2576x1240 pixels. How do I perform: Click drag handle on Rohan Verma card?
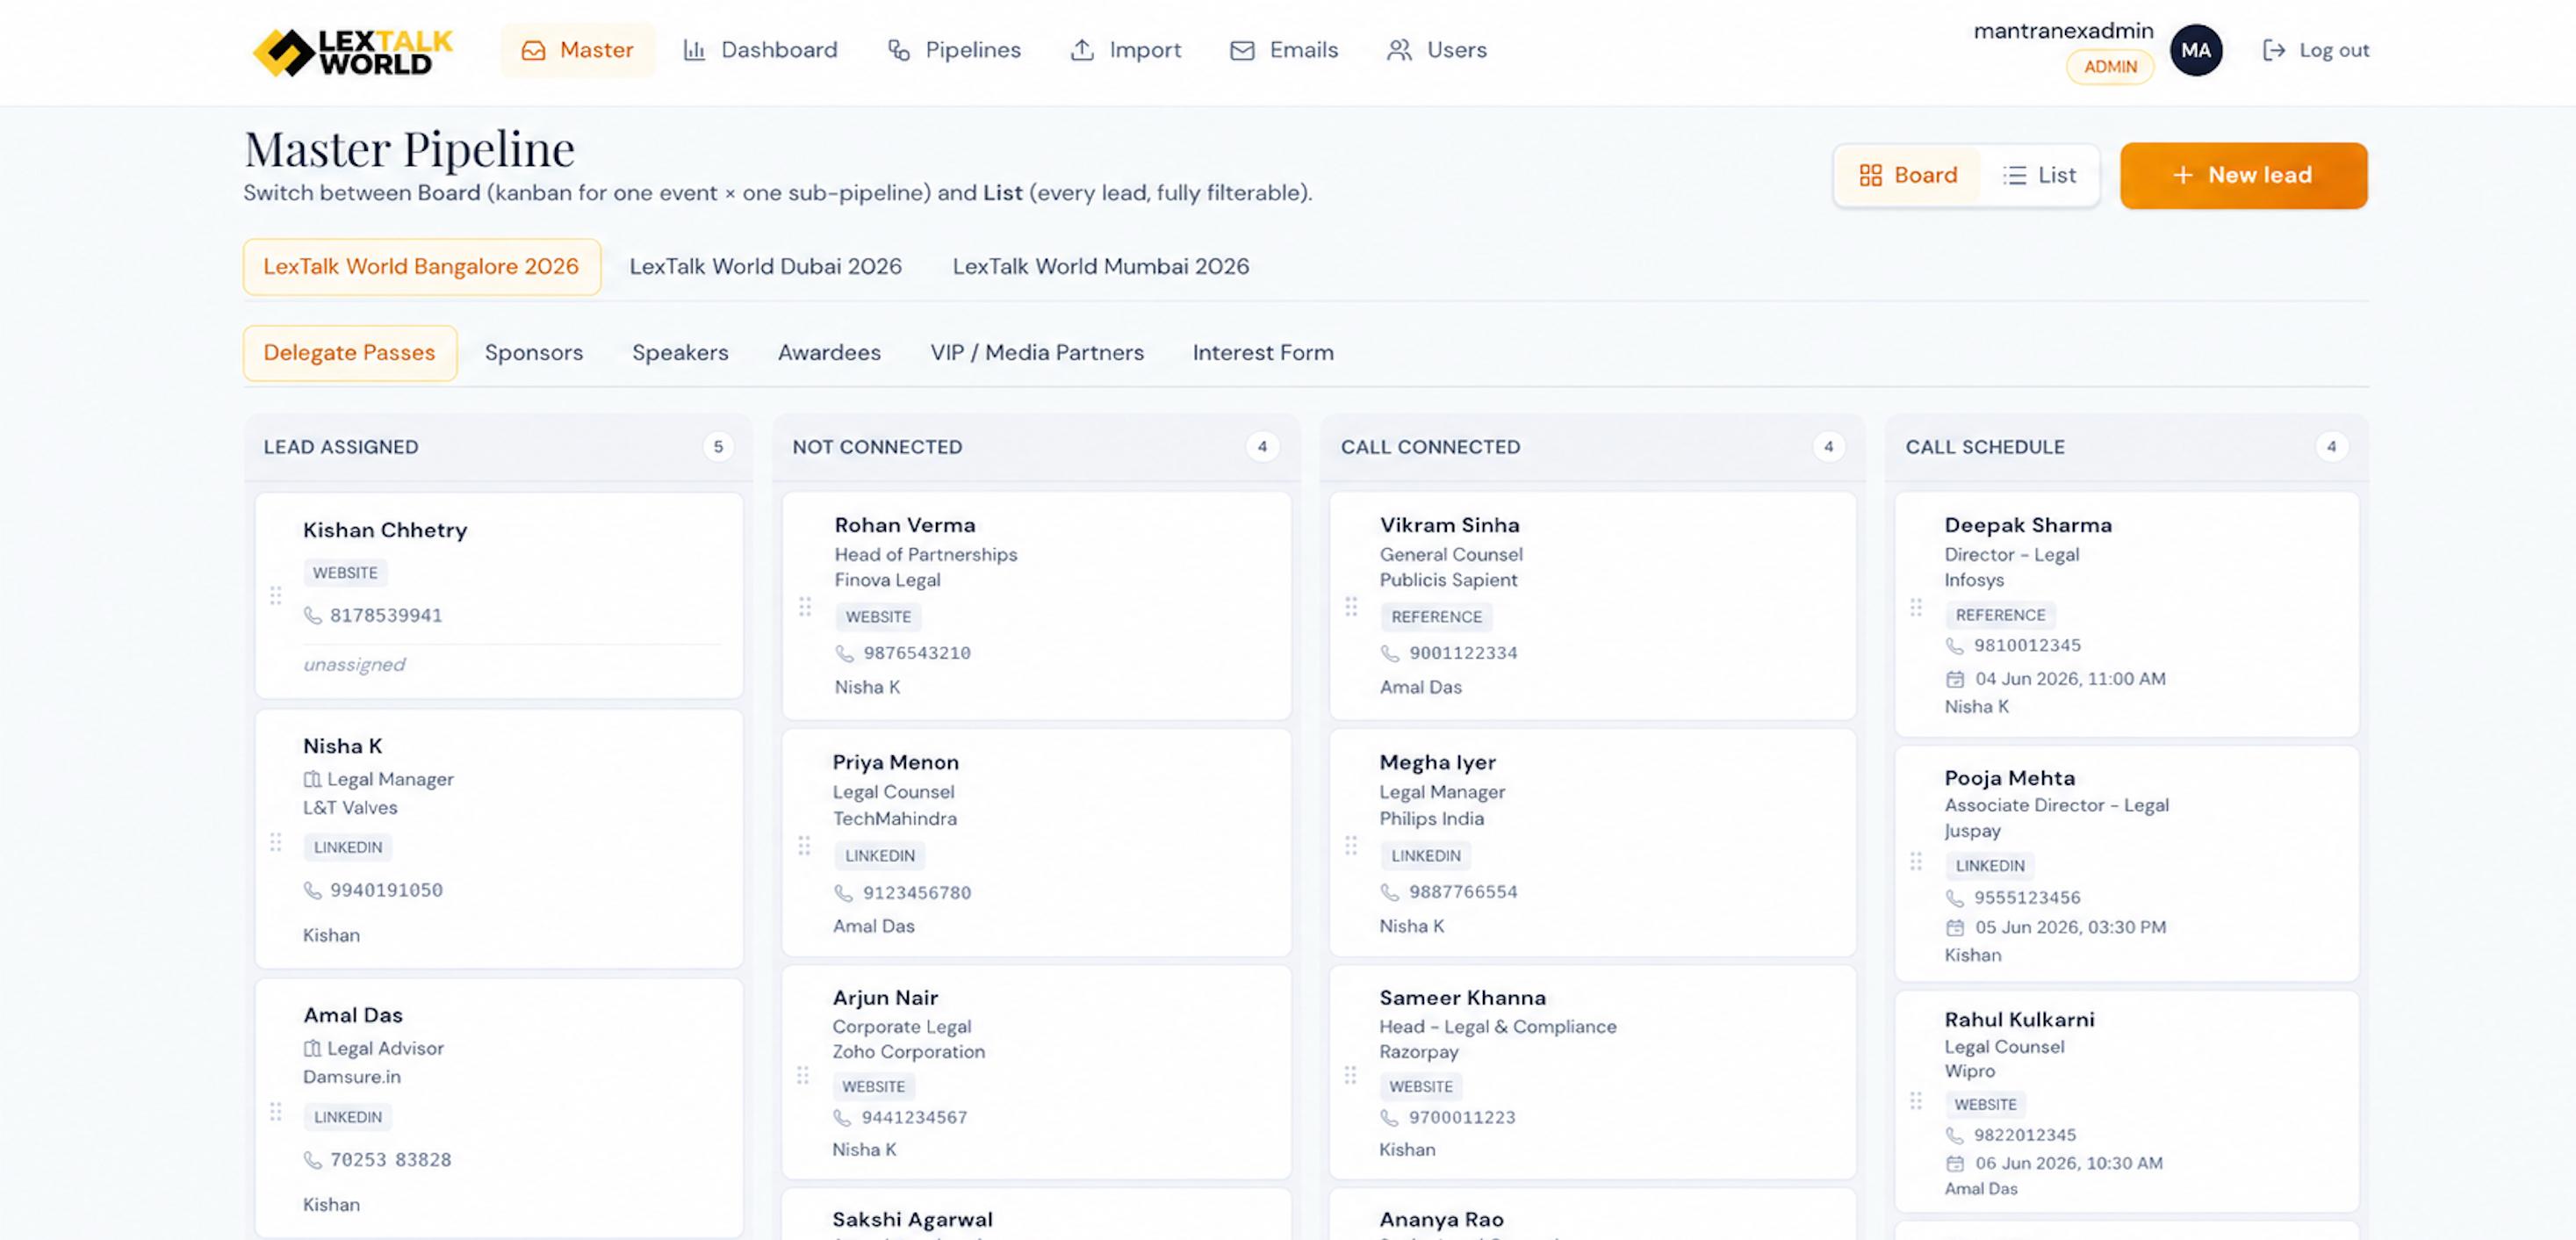point(804,607)
